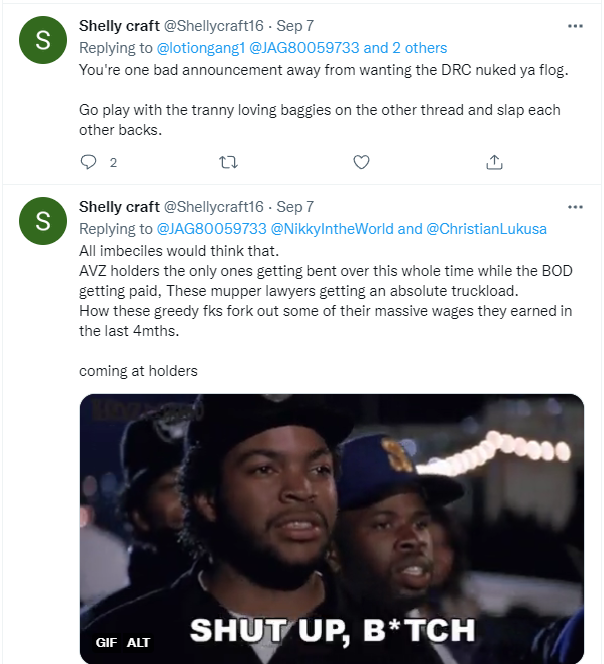
Task: Click the GIF badge on the media
Action: pyautogui.click(x=106, y=642)
